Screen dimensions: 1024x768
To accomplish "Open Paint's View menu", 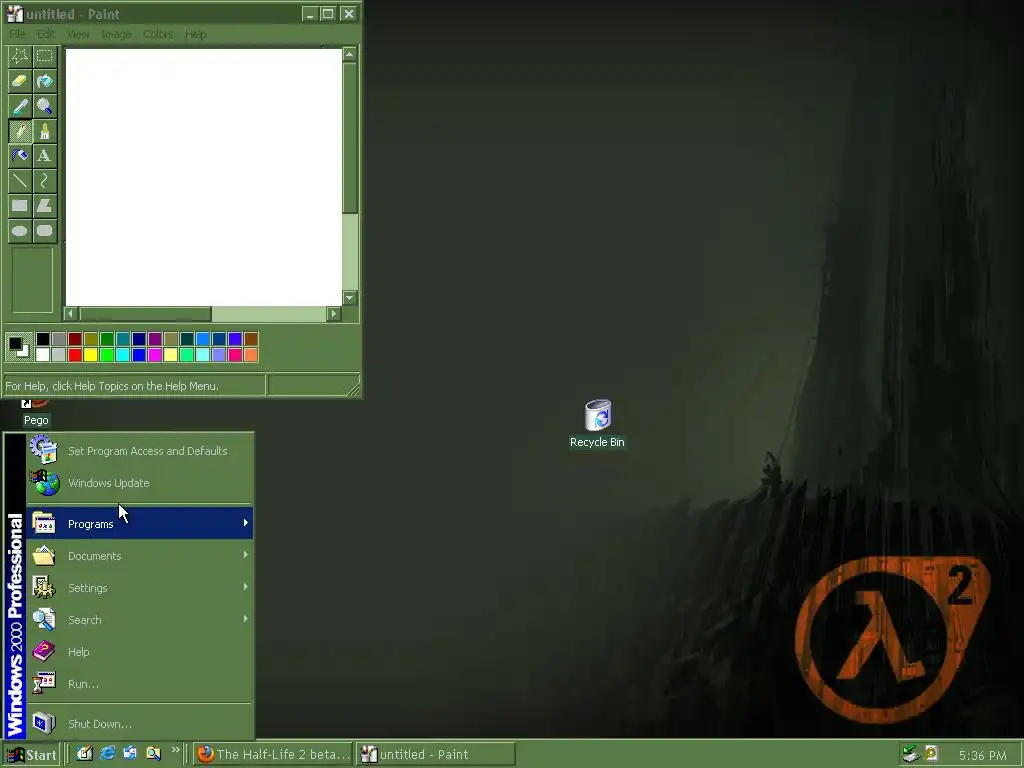I will pyautogui.click(x=78, y=34).
